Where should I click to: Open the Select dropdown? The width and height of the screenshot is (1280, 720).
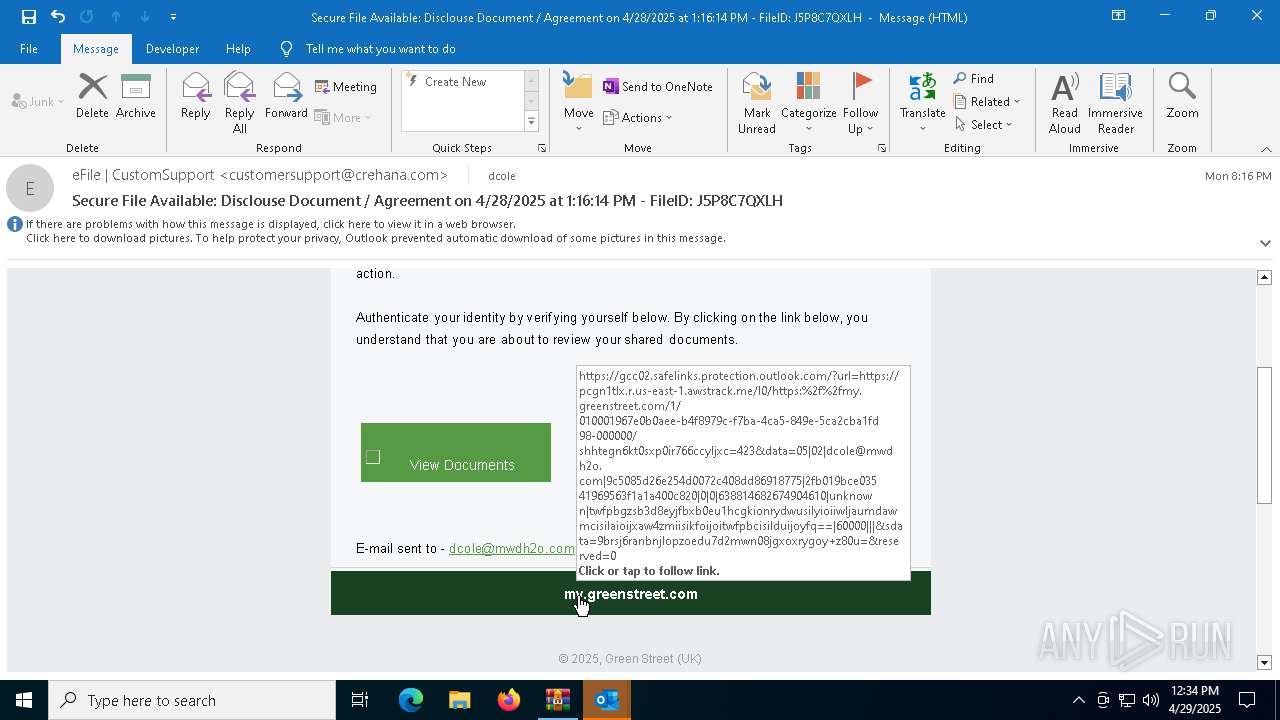983,124
